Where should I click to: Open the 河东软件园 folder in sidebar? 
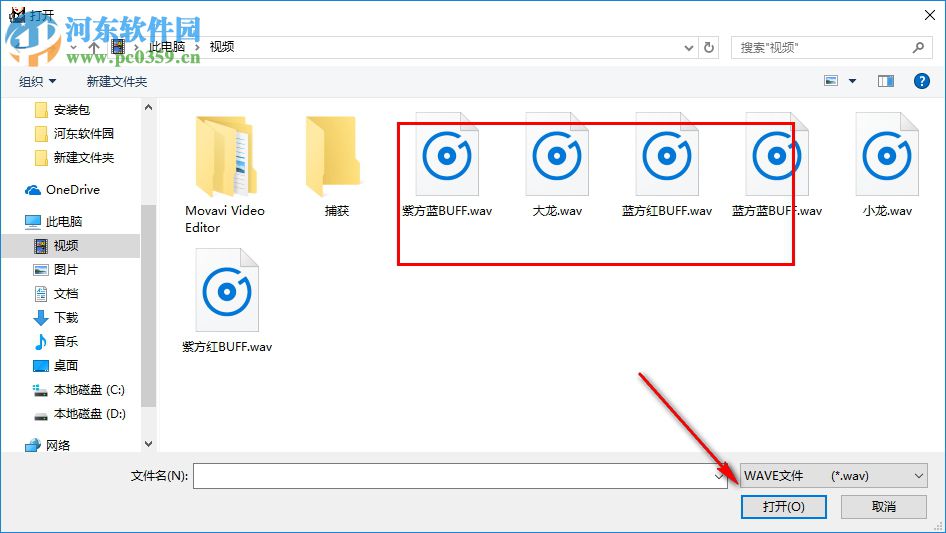[74, 133]
